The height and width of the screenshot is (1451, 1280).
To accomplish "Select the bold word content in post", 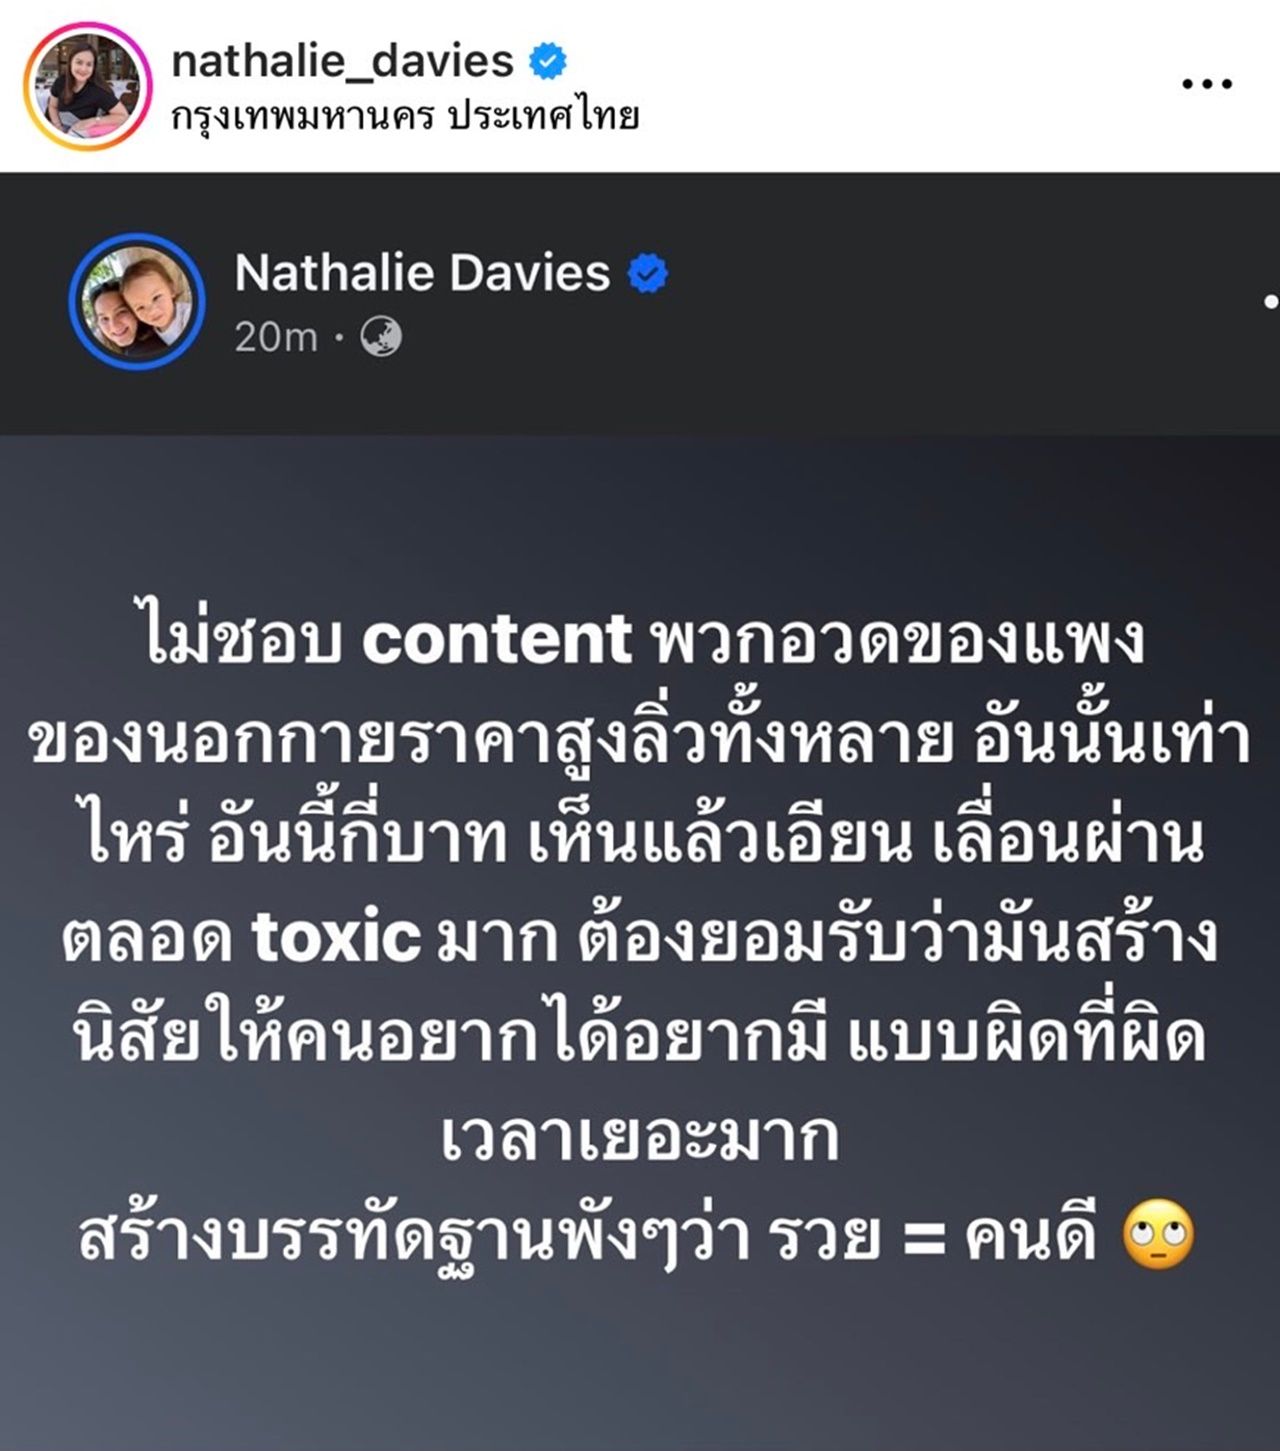I will (496, 640).
